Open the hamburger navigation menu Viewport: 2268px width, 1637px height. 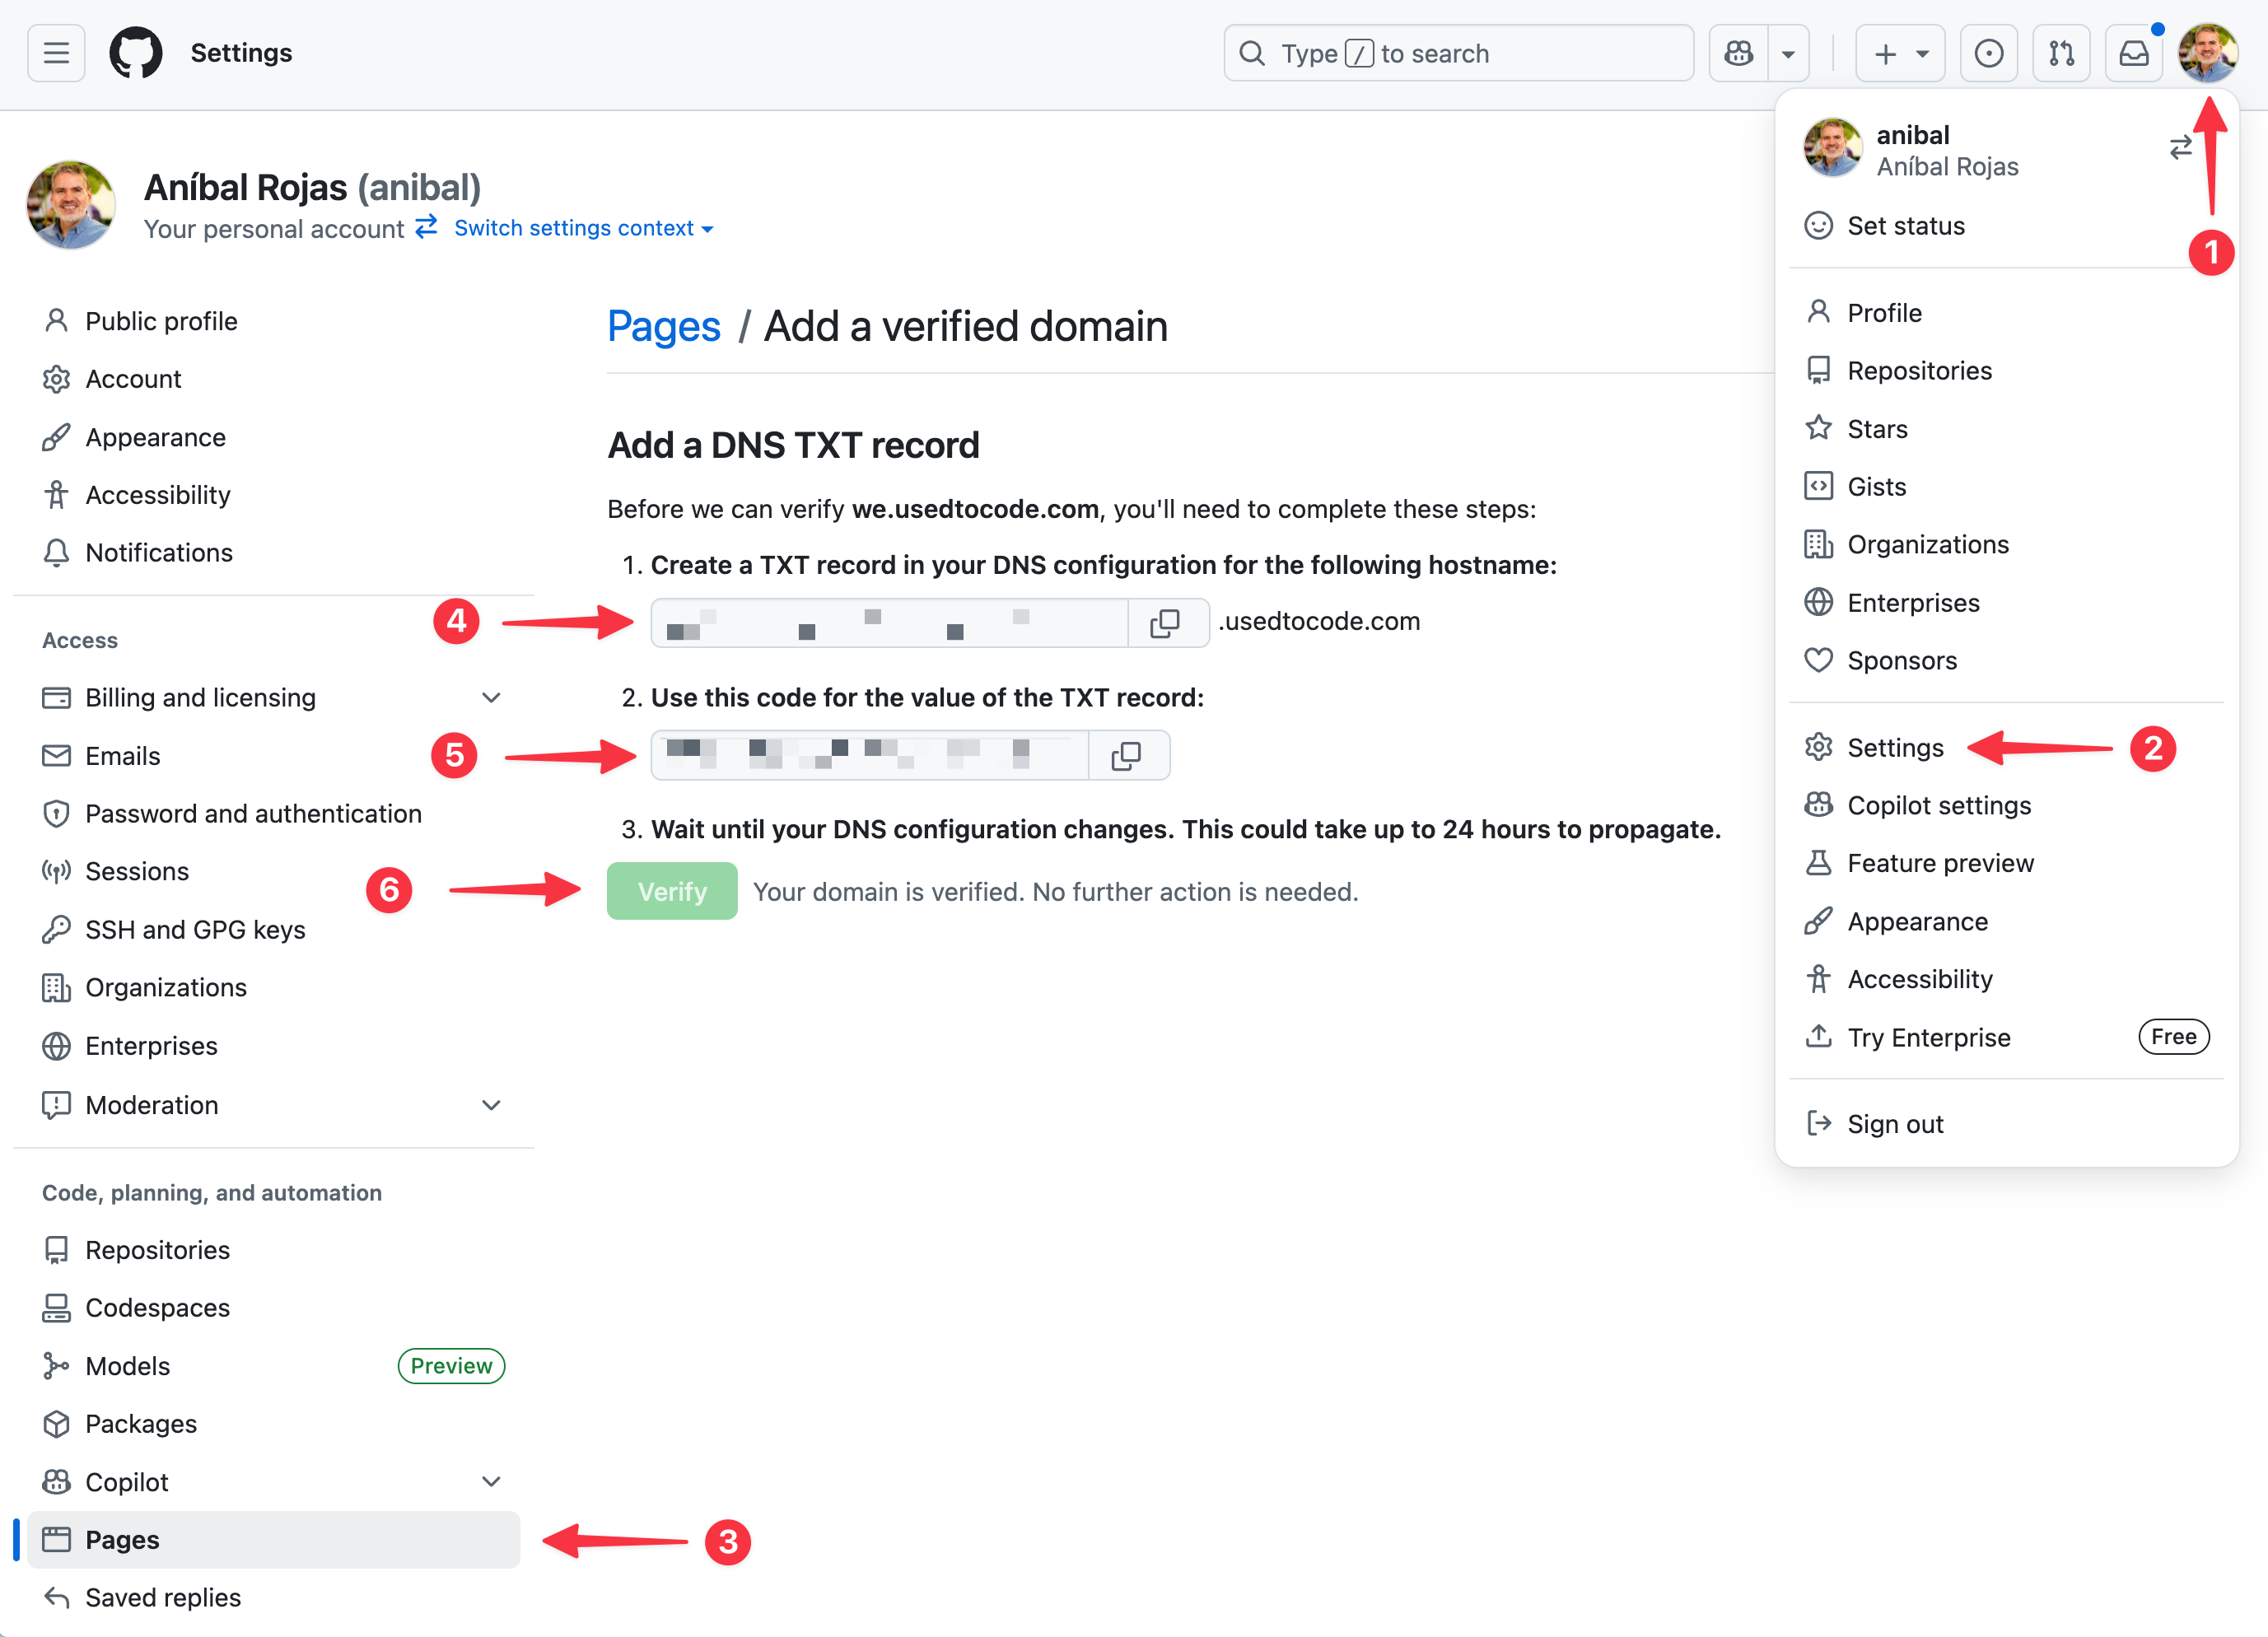pos(56,53)
